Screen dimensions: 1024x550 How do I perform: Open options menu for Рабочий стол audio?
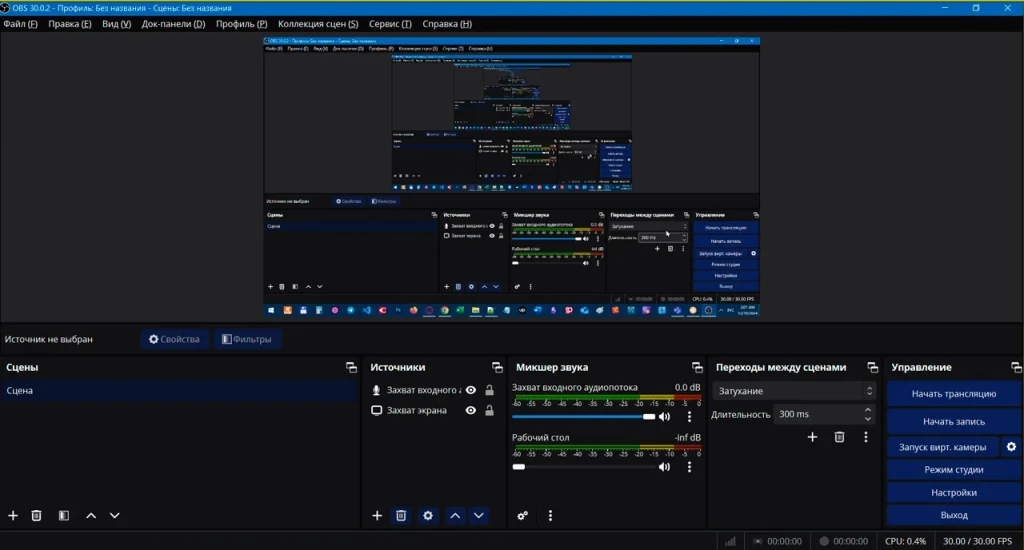tap(689, 466)
